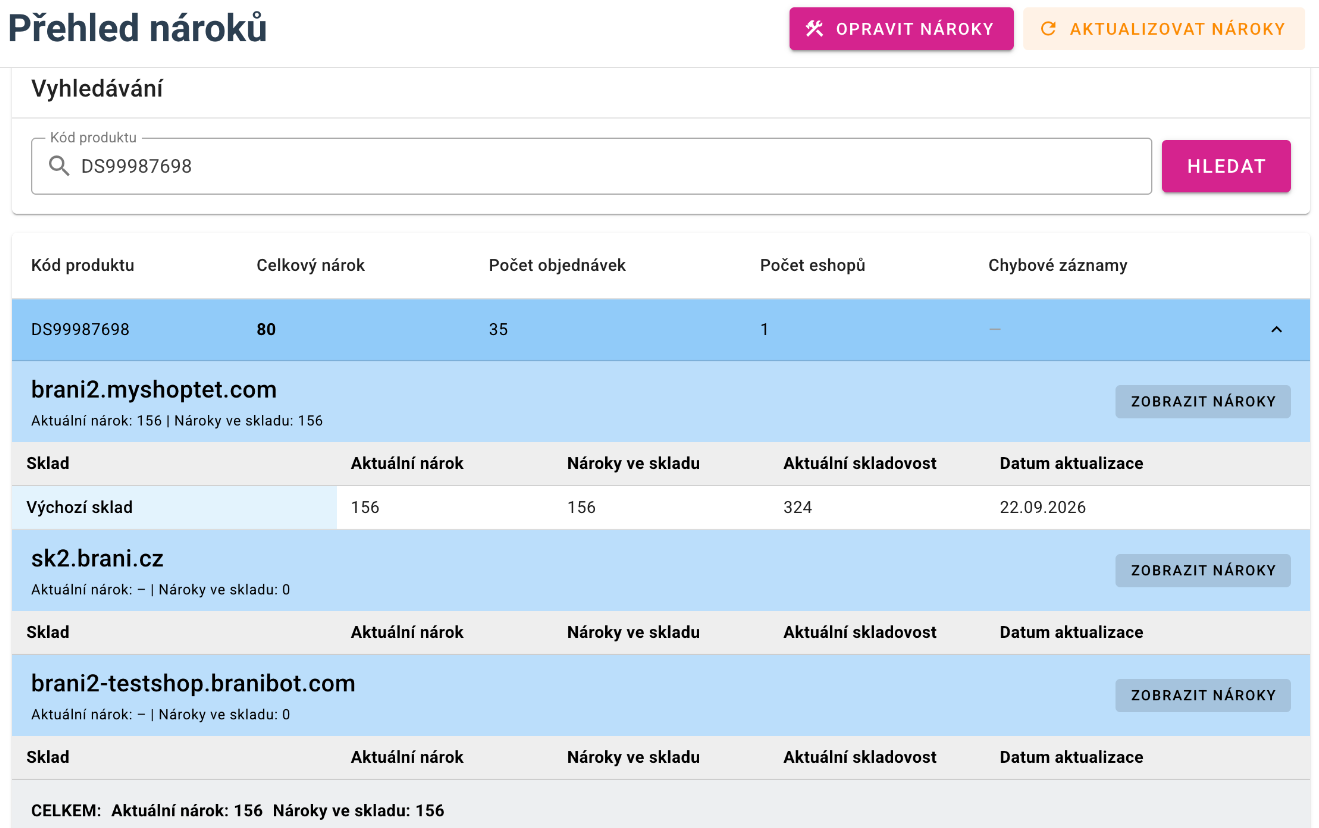
Task: Click Aktuální skladovost header under brani2.myshoptet.com
Action: pyautogui.click(x=860, y=463)
